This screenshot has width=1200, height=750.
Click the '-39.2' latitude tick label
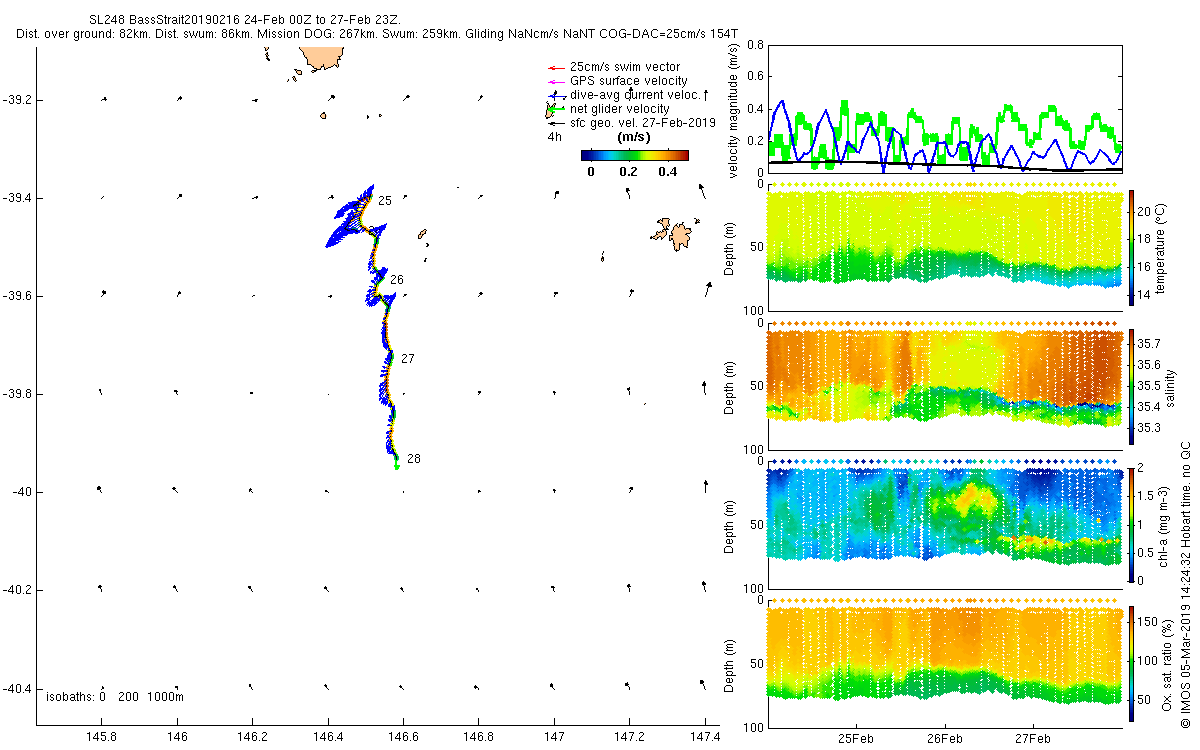click(x=18, y=100)
